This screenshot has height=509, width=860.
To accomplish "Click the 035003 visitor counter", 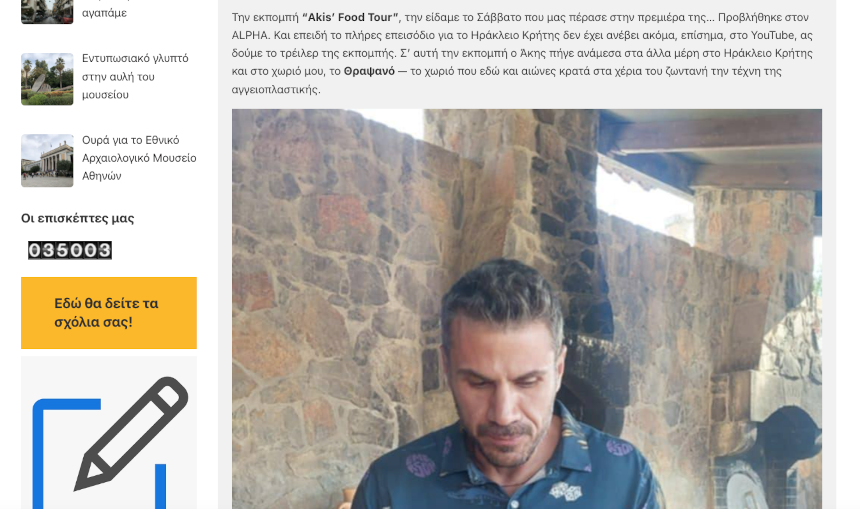I will pos(70,250).
